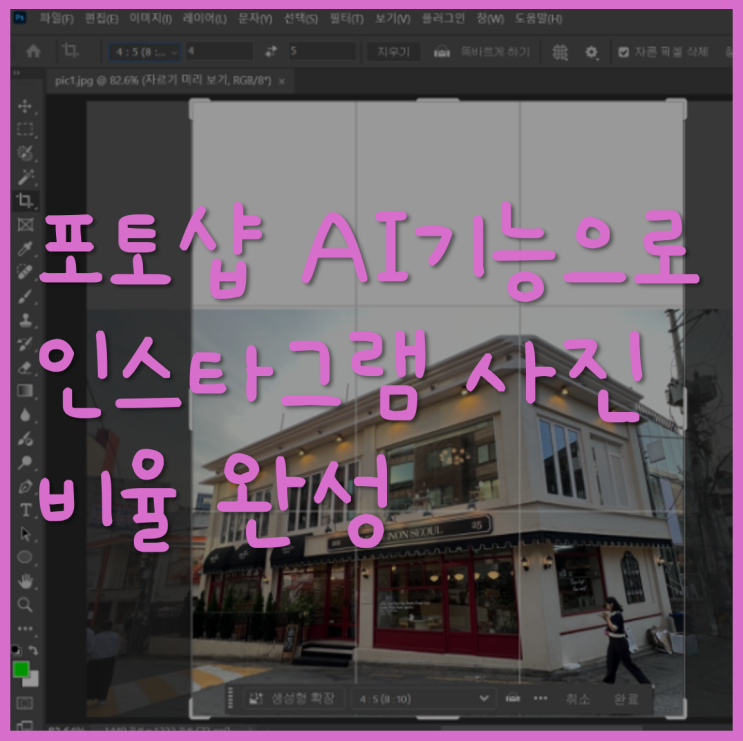Open the 창(W) menu
The width and height of the screenshot is (743, 741).
point(490,19)
